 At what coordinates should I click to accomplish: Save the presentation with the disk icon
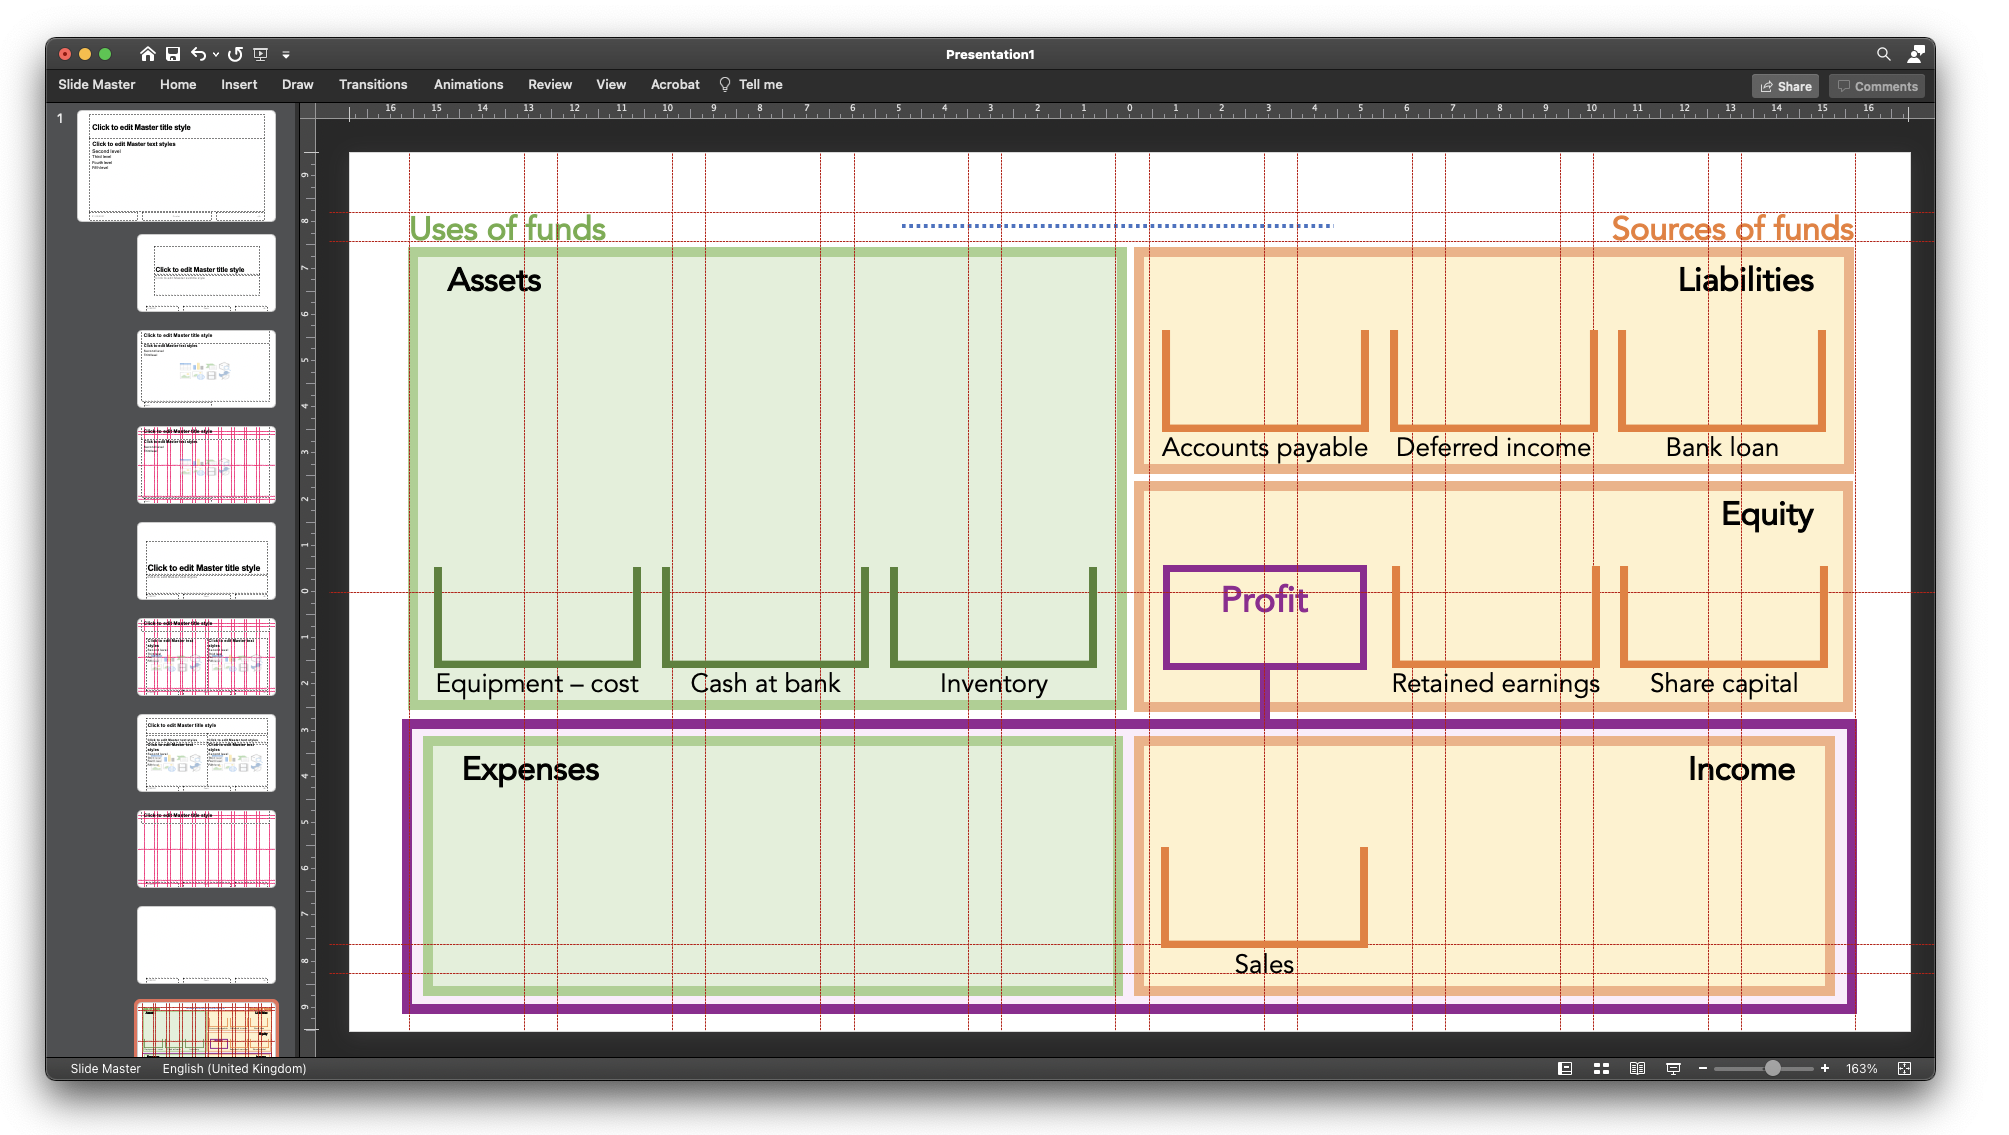point(173,54)
